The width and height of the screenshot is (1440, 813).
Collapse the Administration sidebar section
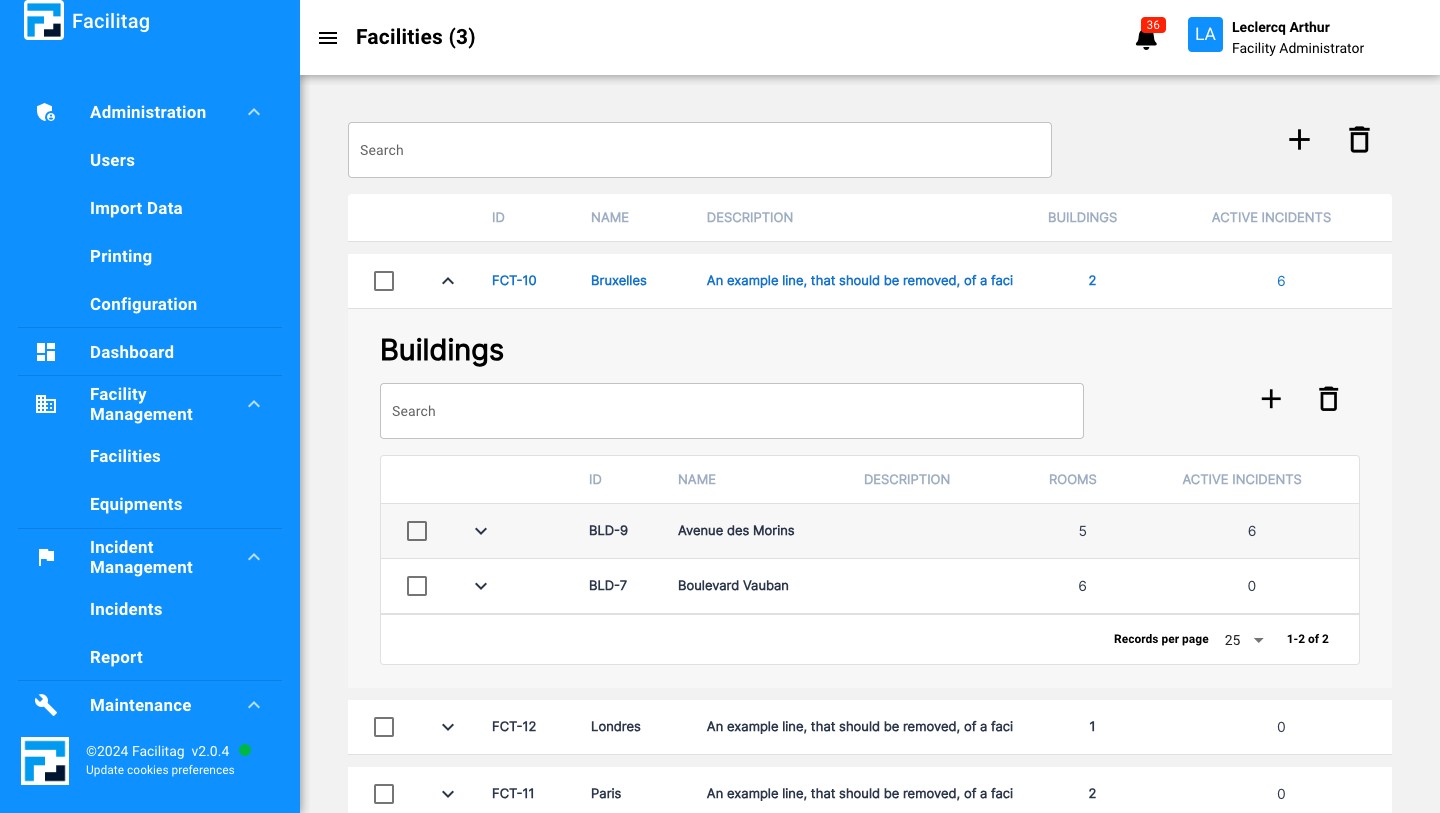pyautogui.click(x=254, y=112)
